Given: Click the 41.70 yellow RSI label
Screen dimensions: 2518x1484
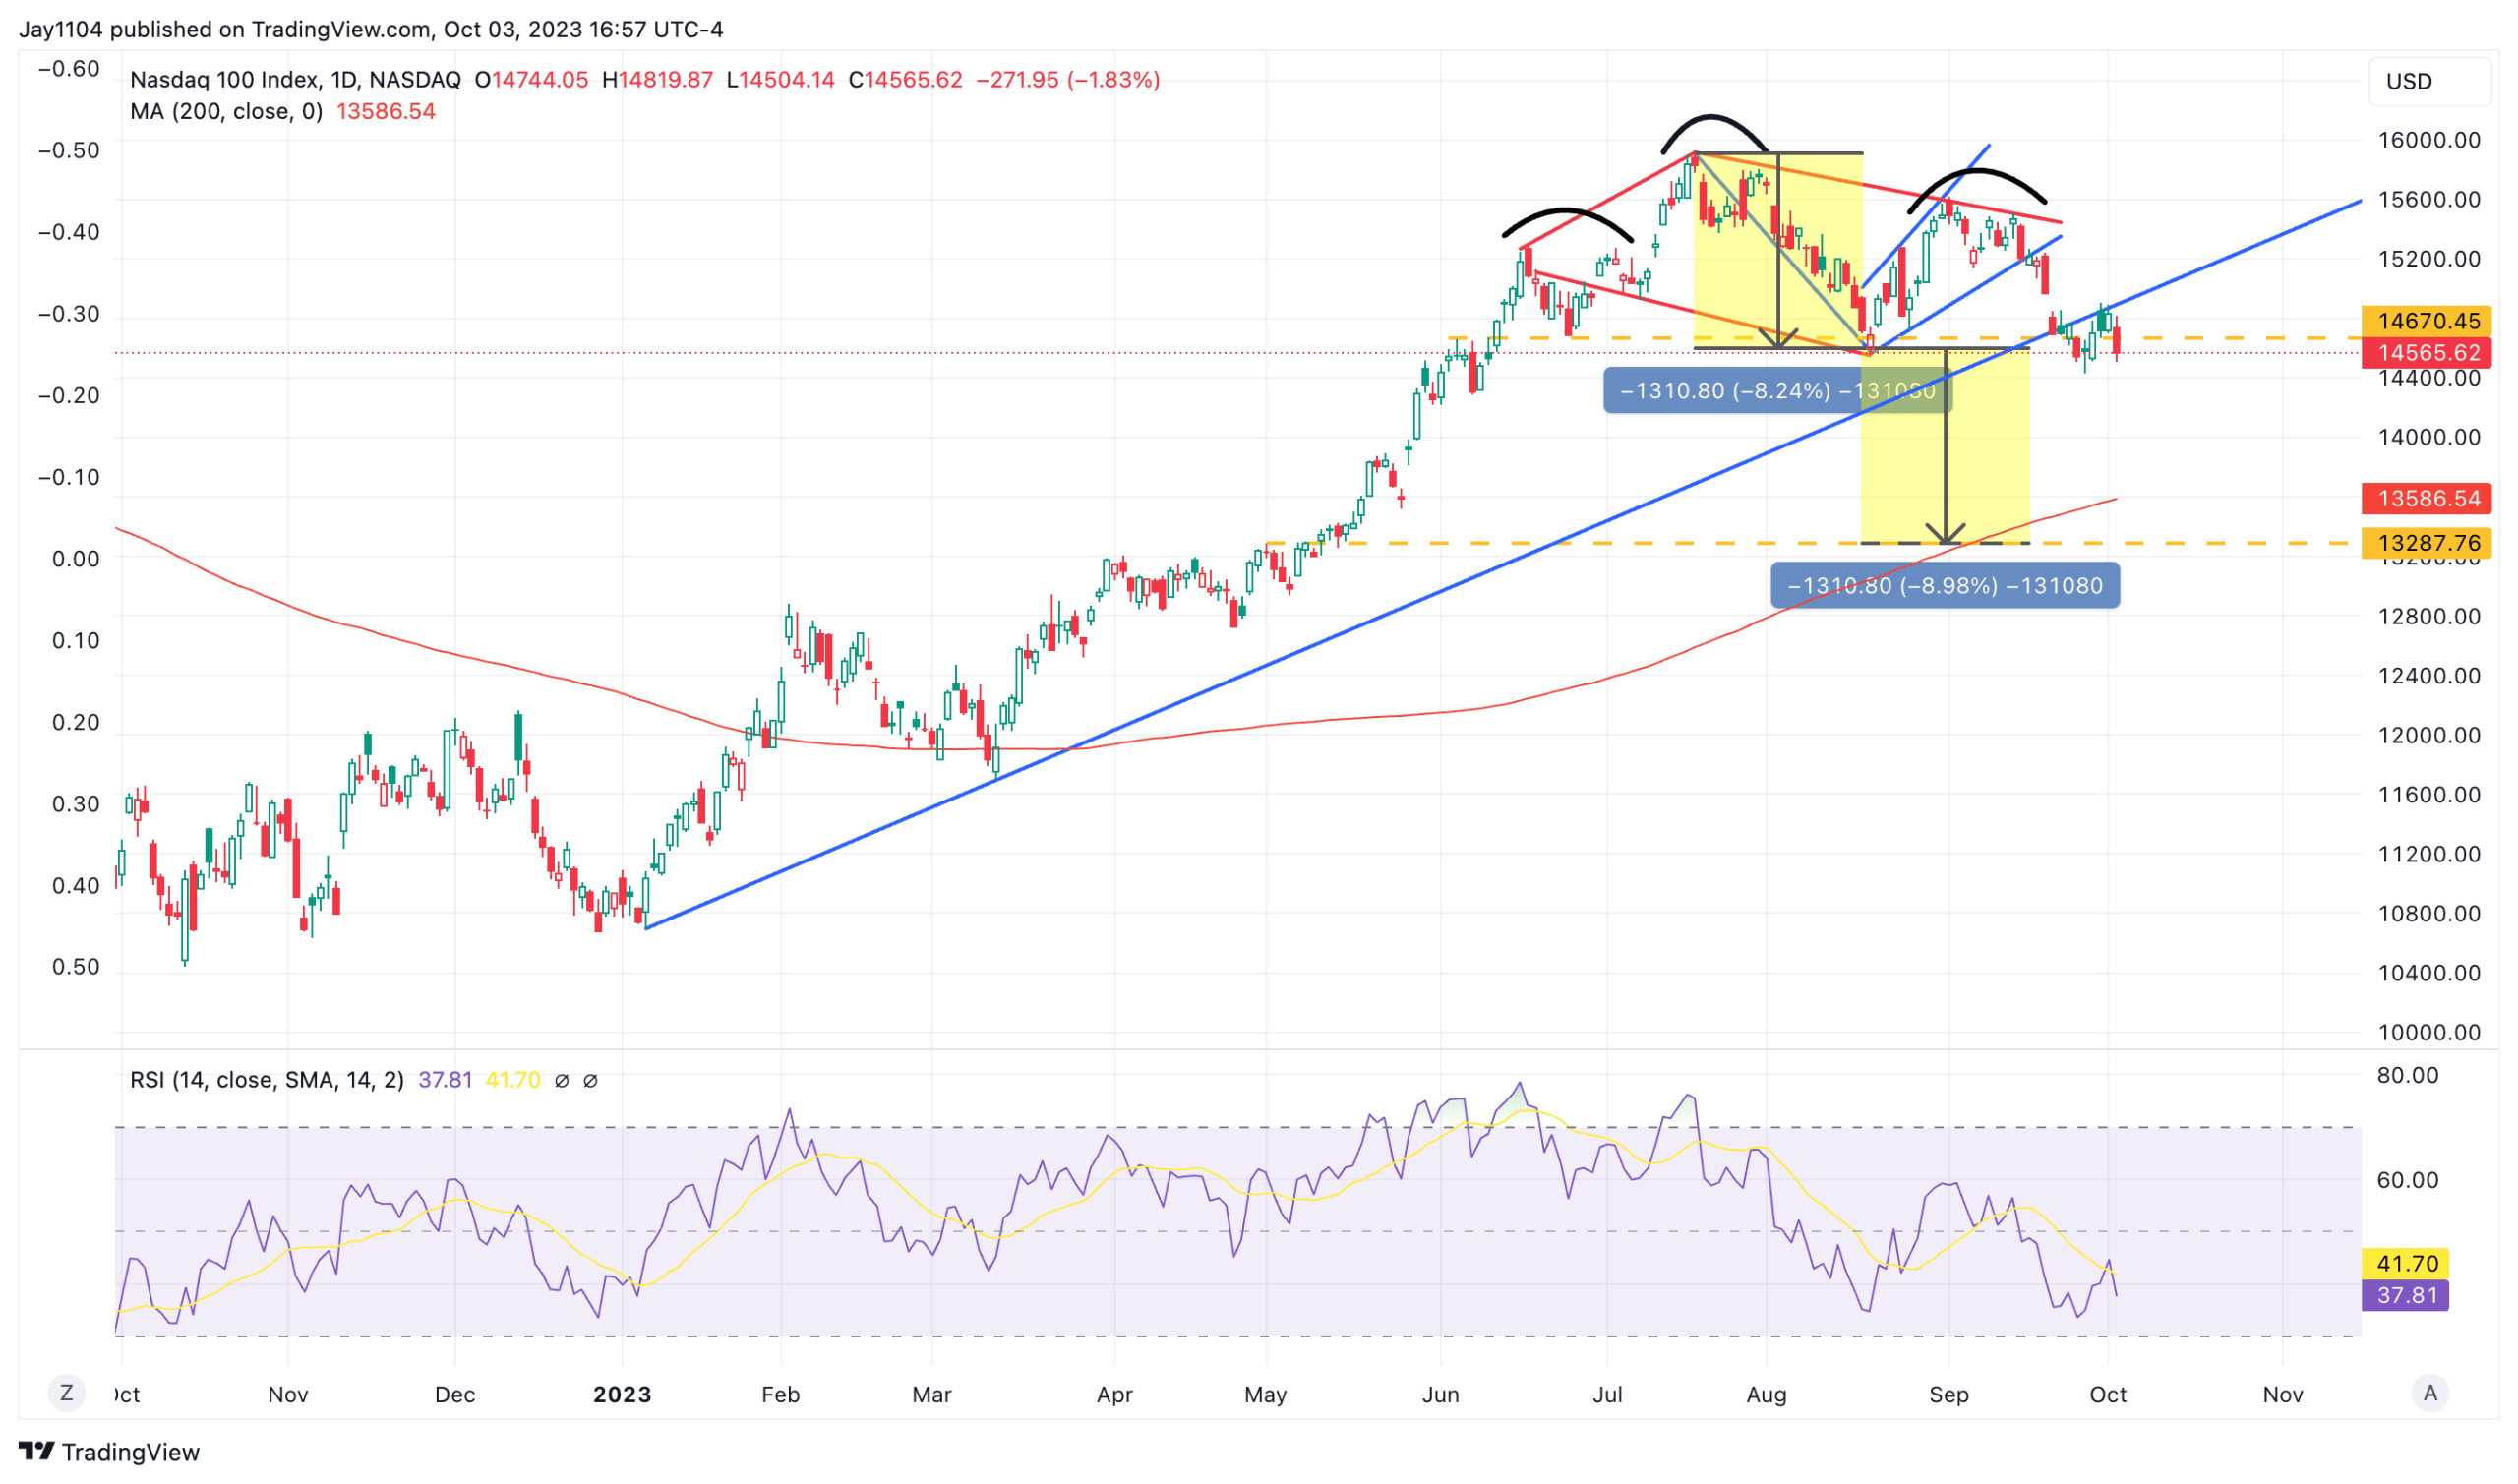Looking at the screenshot, I should (x=2404, y=1263).
